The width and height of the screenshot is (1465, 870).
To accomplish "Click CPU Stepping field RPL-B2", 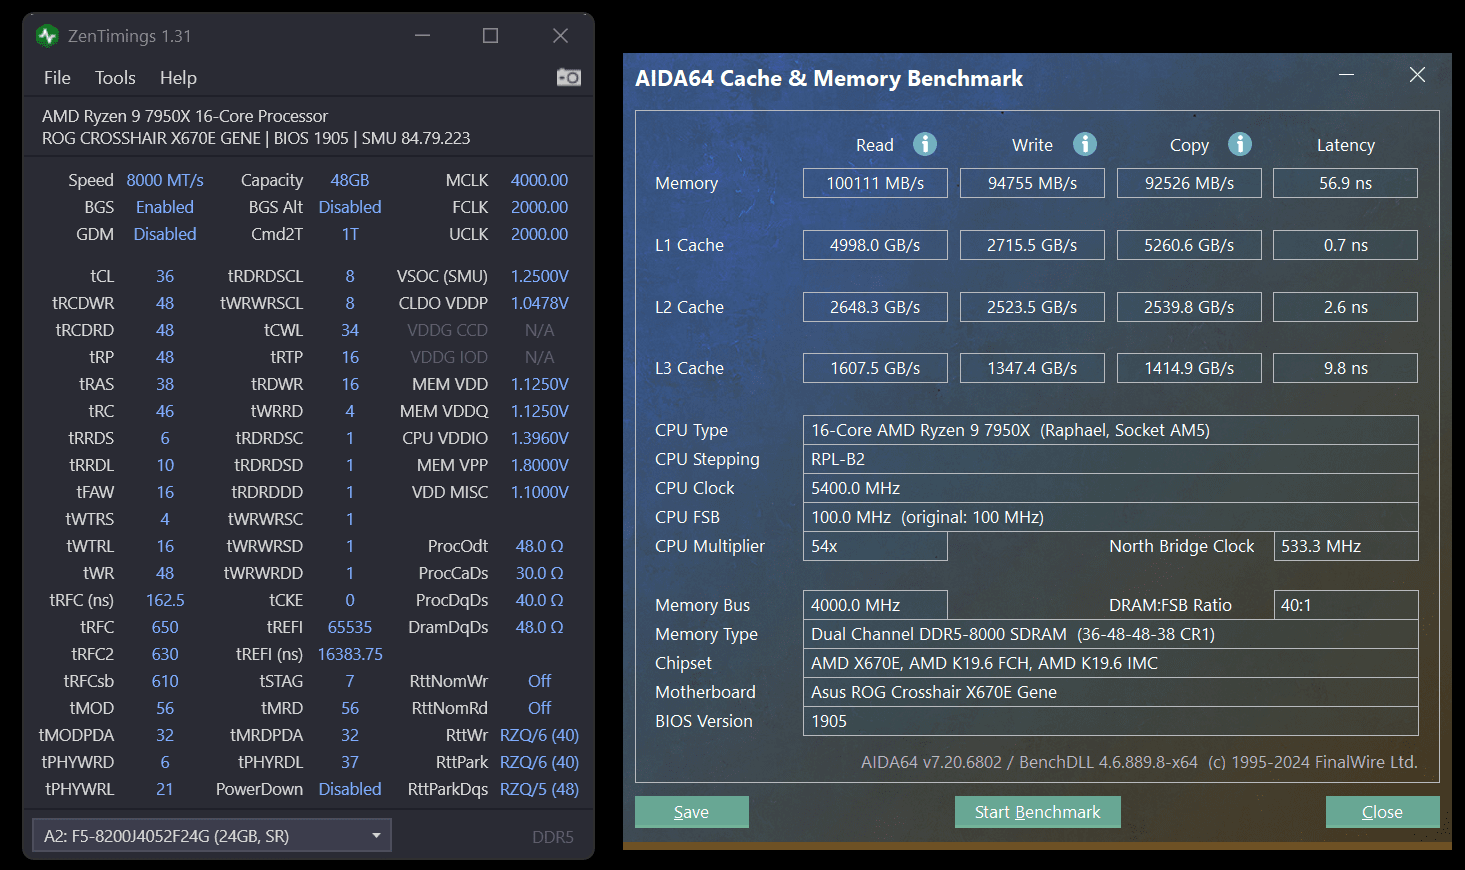I will click(x=1110, y=459).
